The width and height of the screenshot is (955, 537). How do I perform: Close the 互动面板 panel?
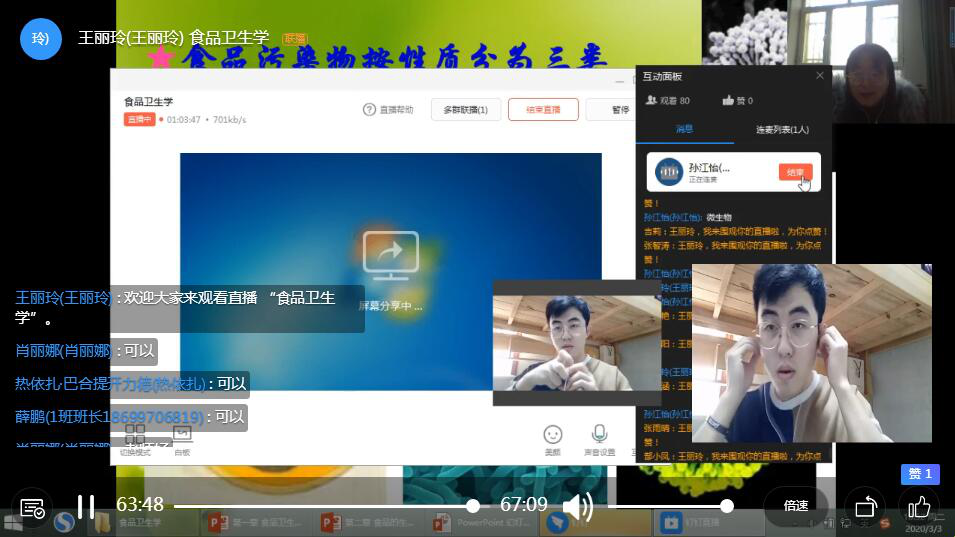(820, 76)
